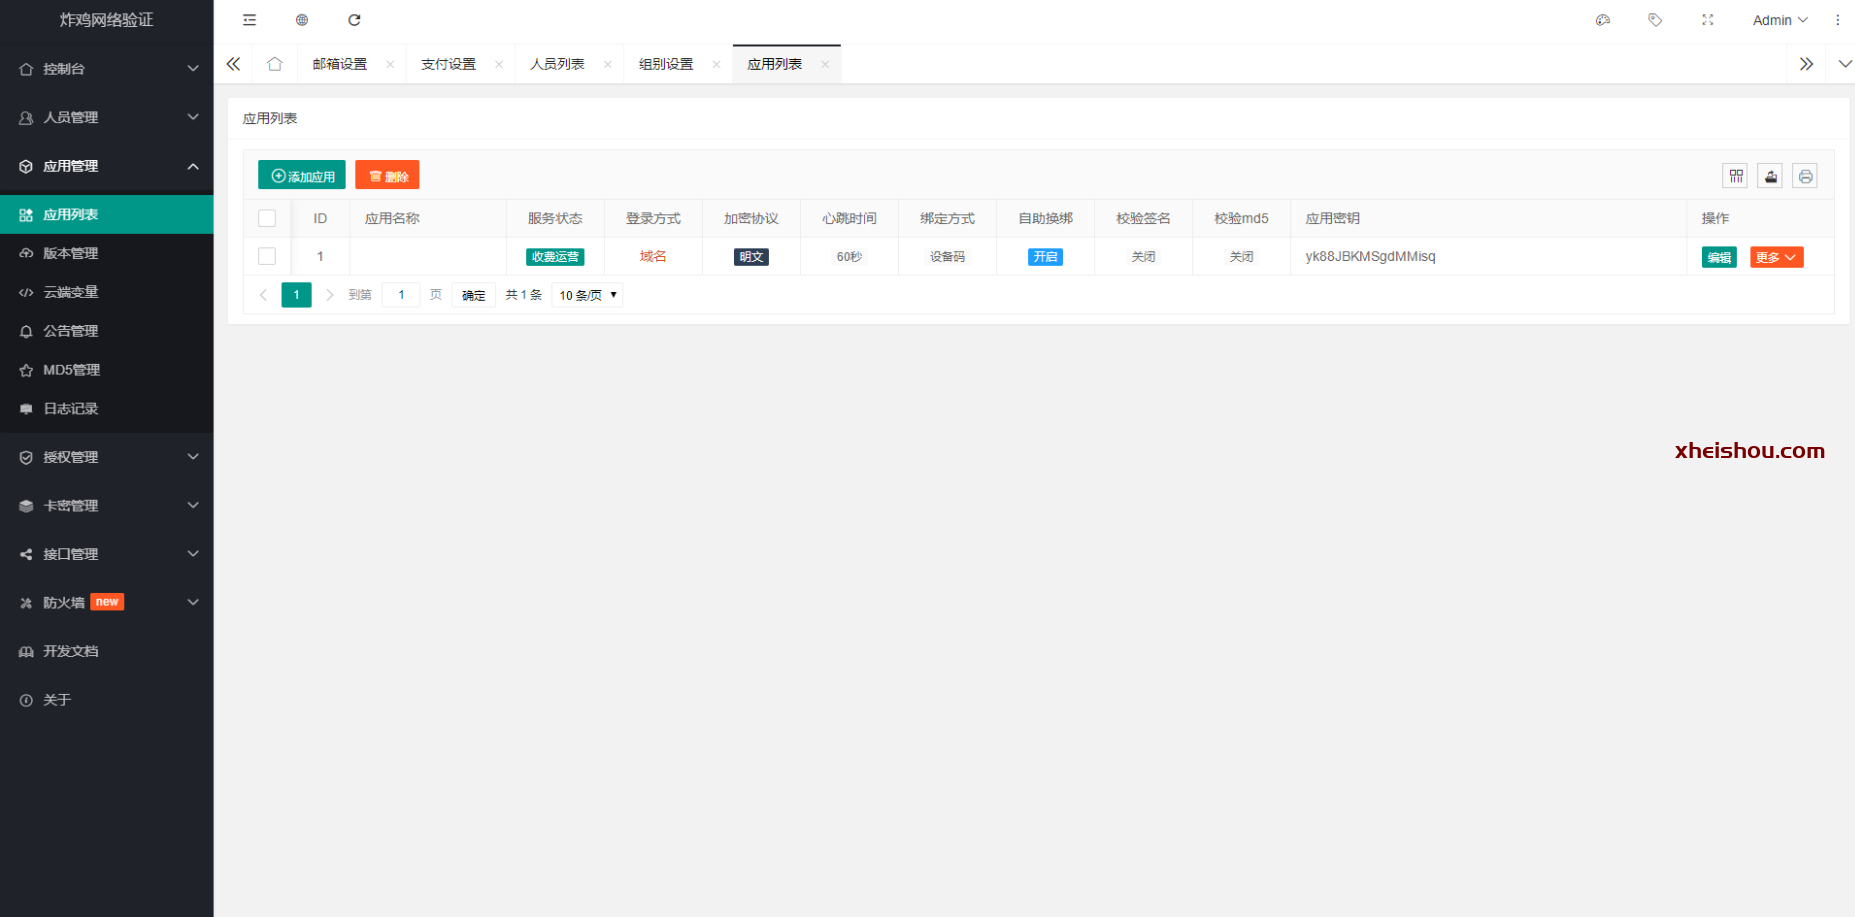The height and width of the screenshot is (917, 1855).
Task: Open MD5管理 in the sidebar
Action: [x=107, y=370]
